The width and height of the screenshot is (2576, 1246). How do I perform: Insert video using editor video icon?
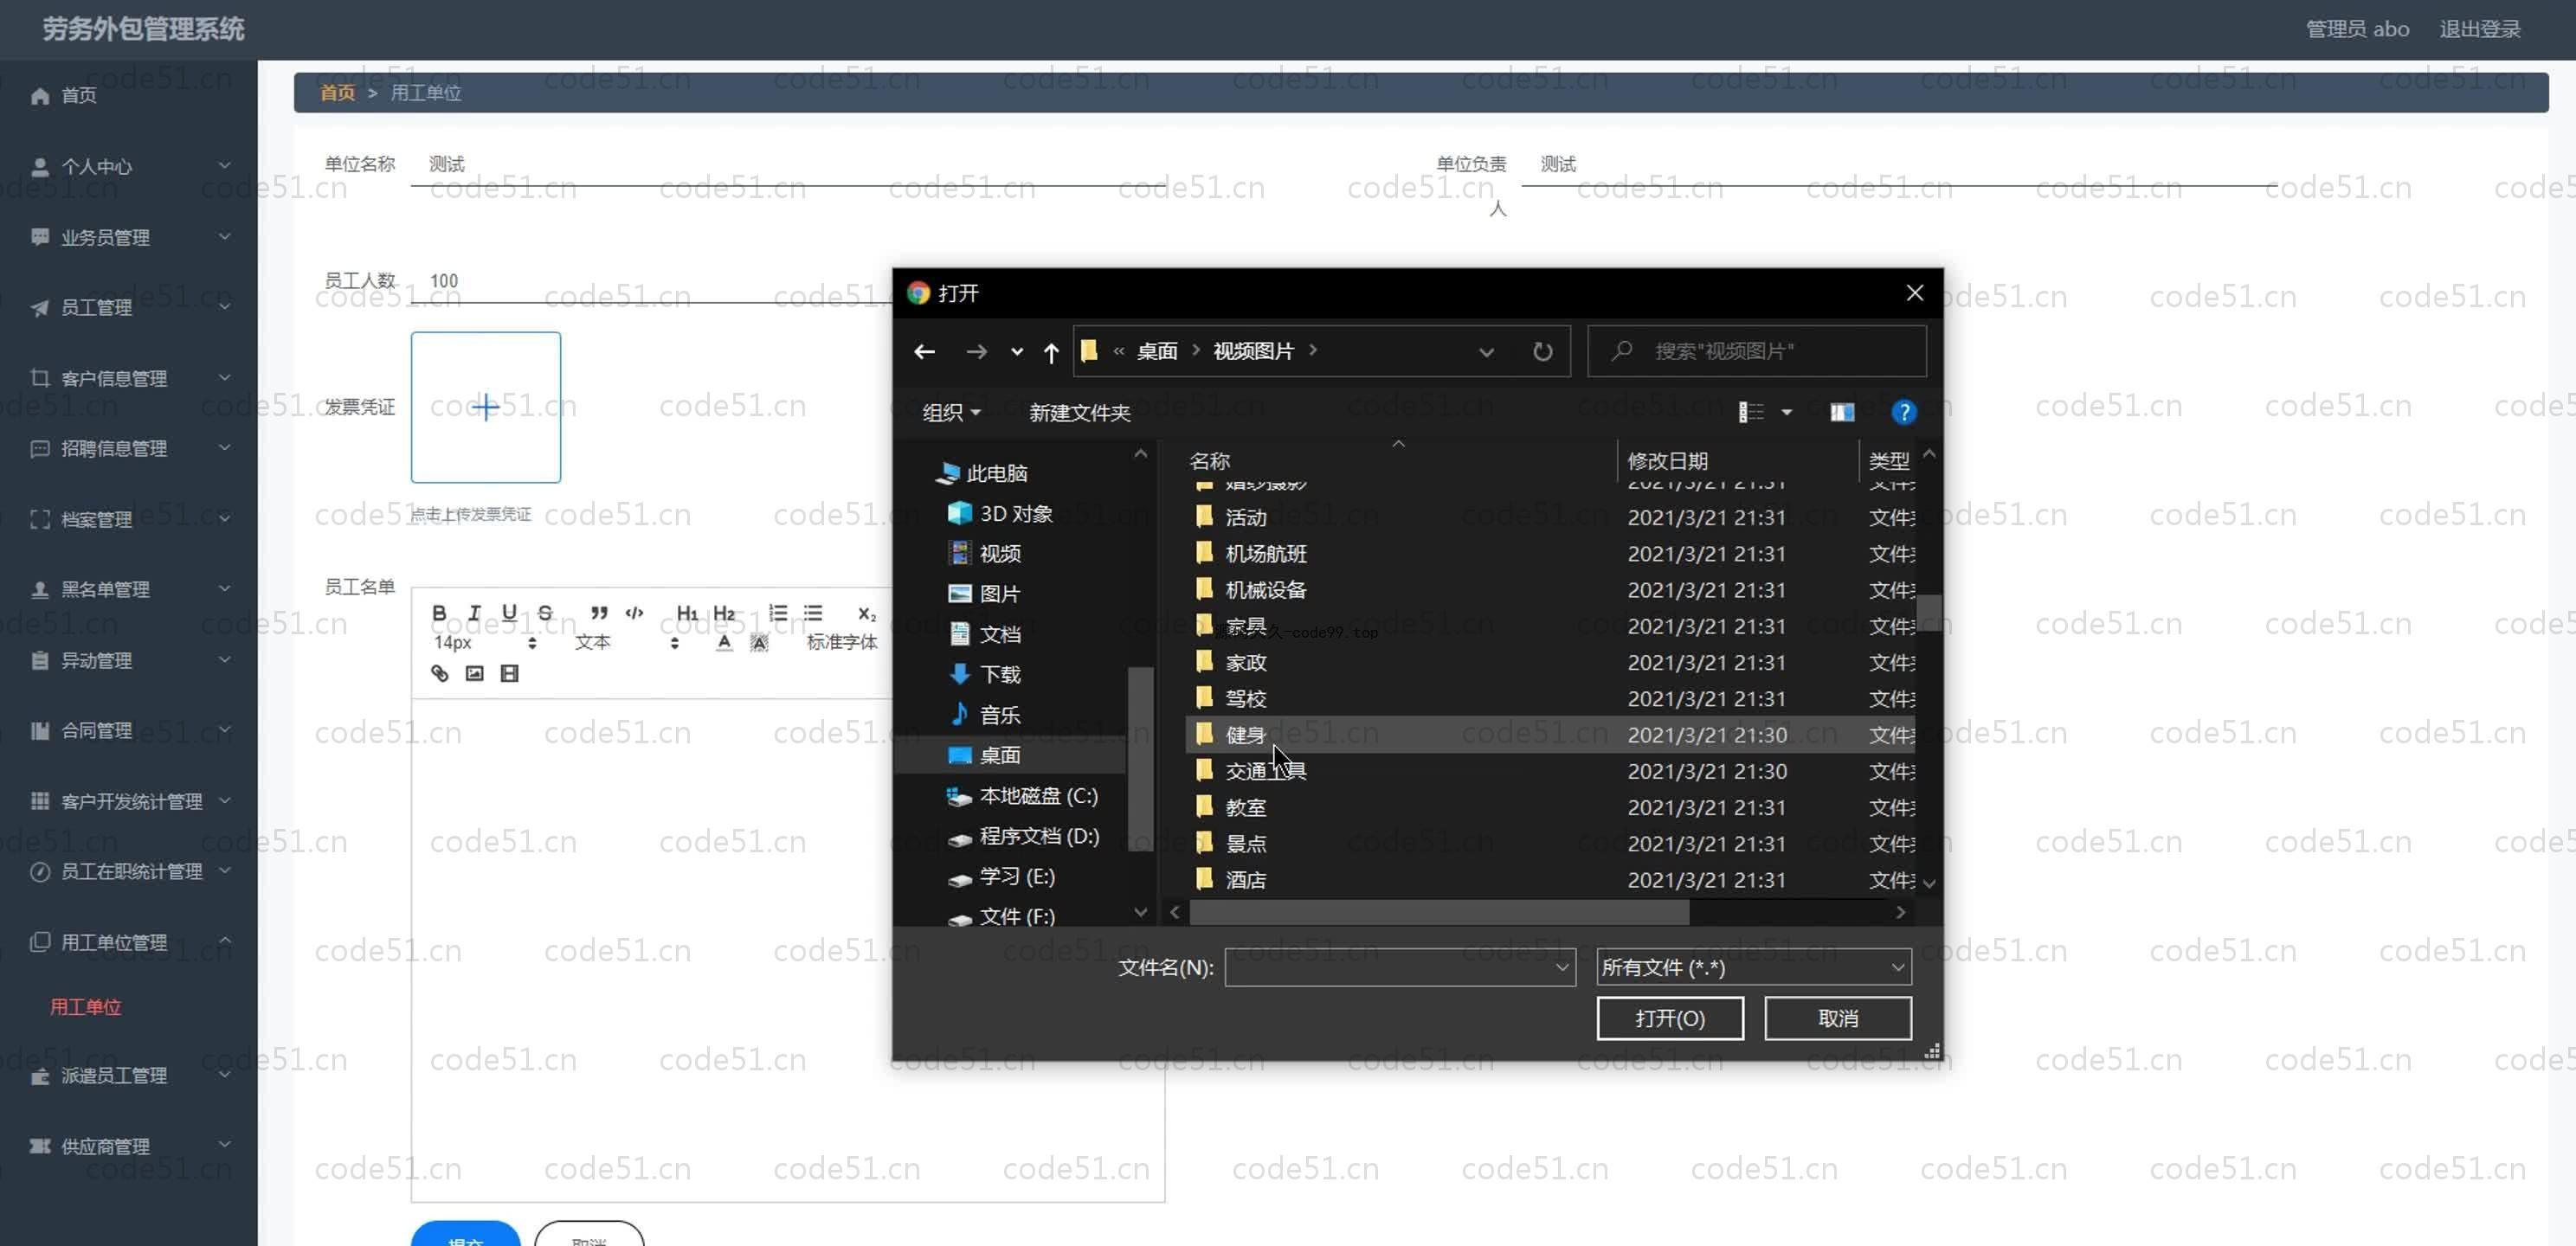pyautogui.click(x=509, y=673)
